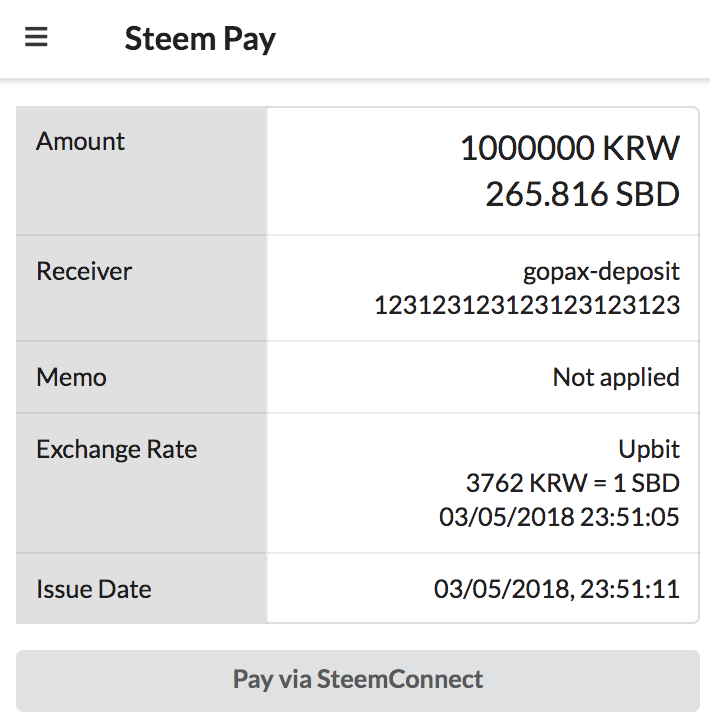Click the blank area below the Pay button
This screenshot has width=710, height=722.
click(355, 716)
